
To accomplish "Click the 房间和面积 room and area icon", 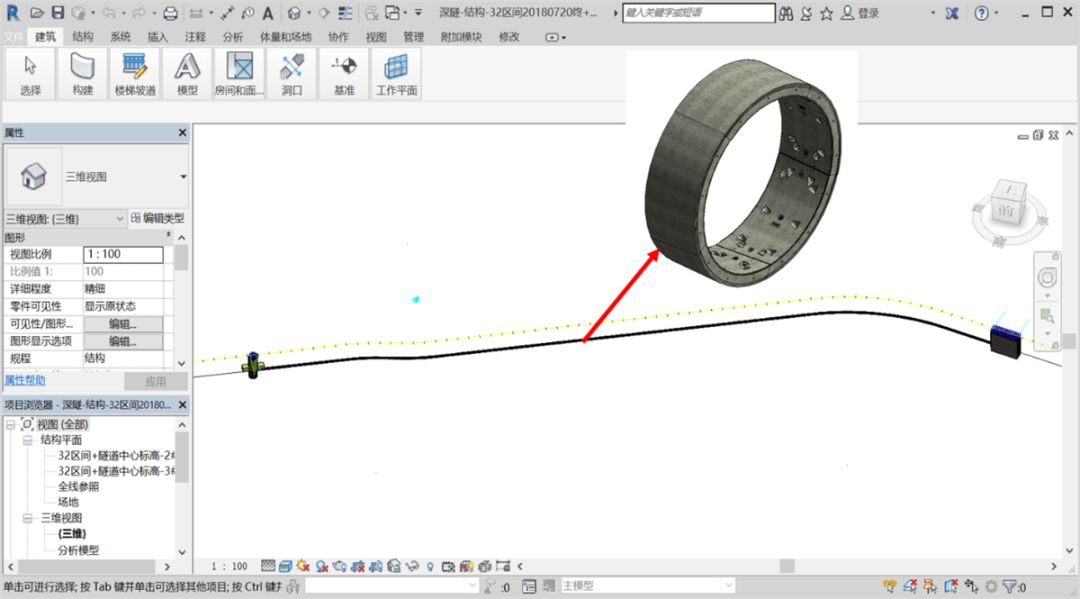I will pyautogui.click(x=239, y=73).
